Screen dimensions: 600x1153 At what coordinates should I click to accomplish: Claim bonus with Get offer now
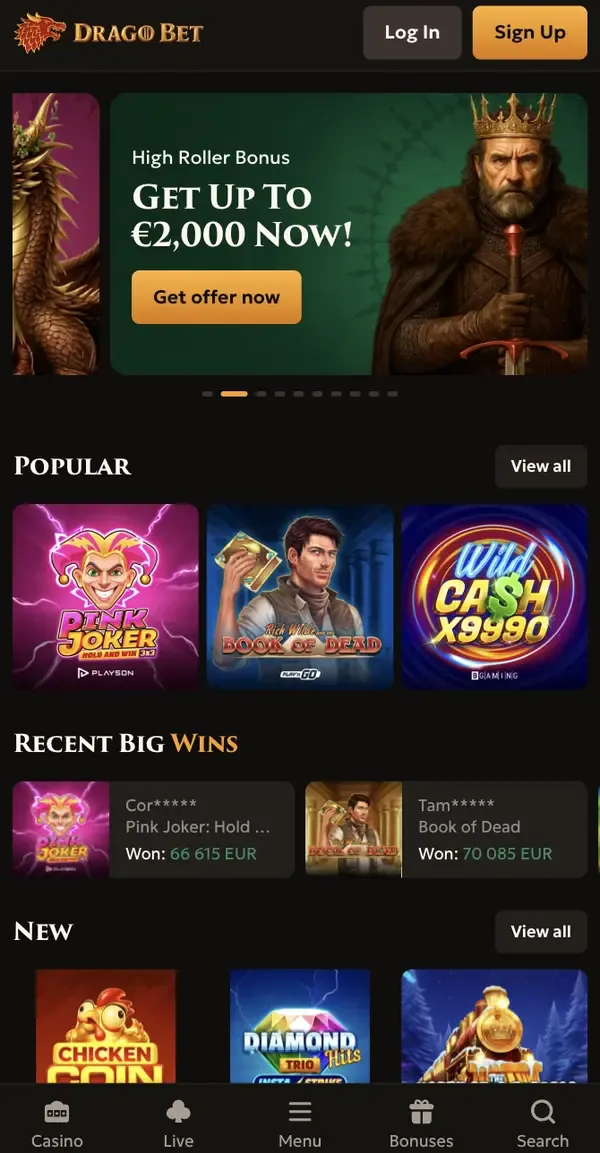coord(216,297)
